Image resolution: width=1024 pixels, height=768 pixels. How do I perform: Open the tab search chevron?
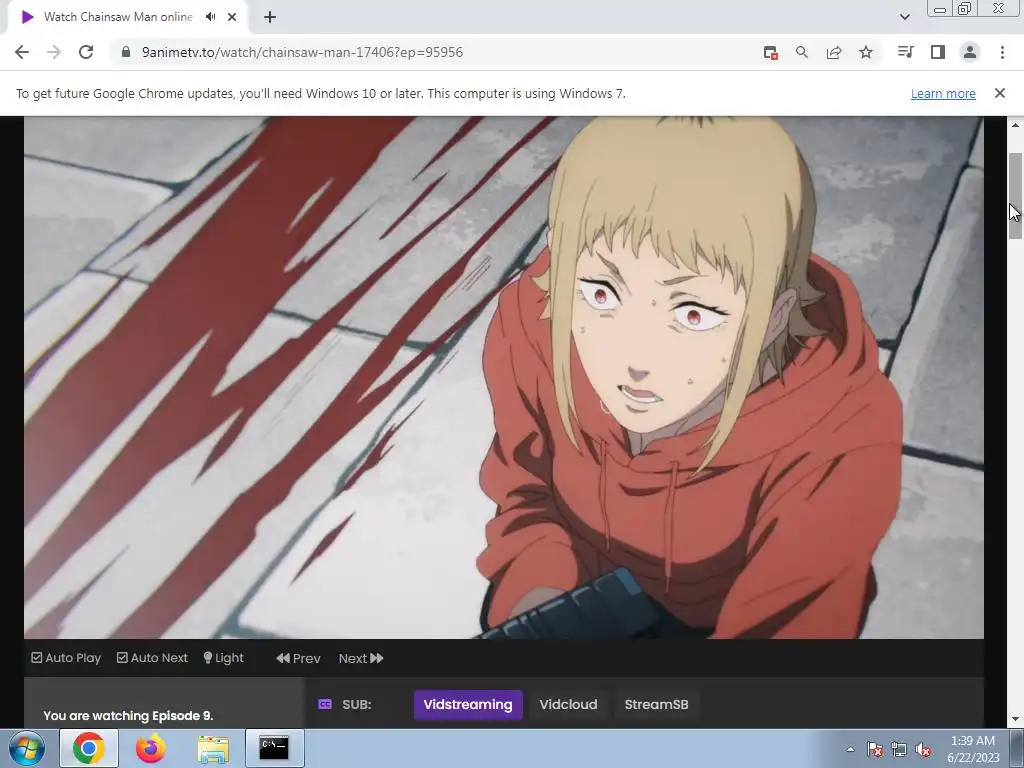click(904, 17)
